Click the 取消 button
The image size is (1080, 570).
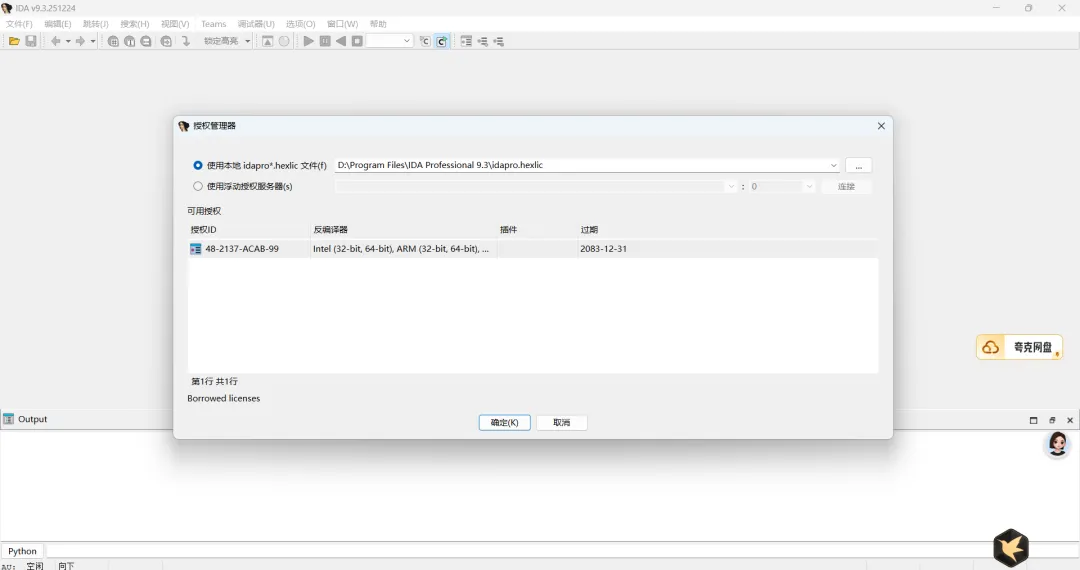tap(562, 423)
